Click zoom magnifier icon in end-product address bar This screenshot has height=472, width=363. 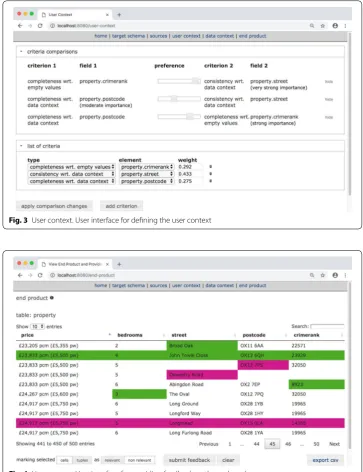(x=312, y=275)
